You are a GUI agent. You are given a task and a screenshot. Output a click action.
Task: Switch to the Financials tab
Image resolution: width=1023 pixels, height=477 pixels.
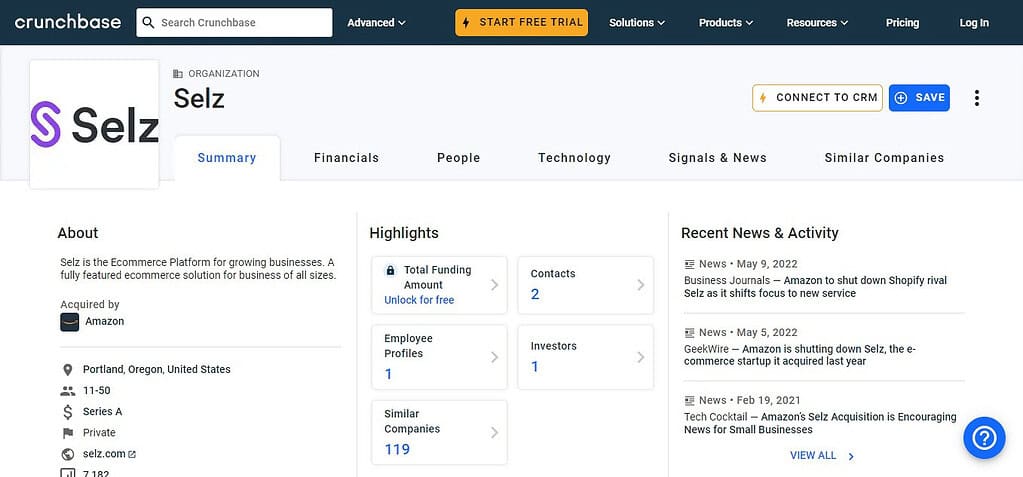[x=346, y=158]
